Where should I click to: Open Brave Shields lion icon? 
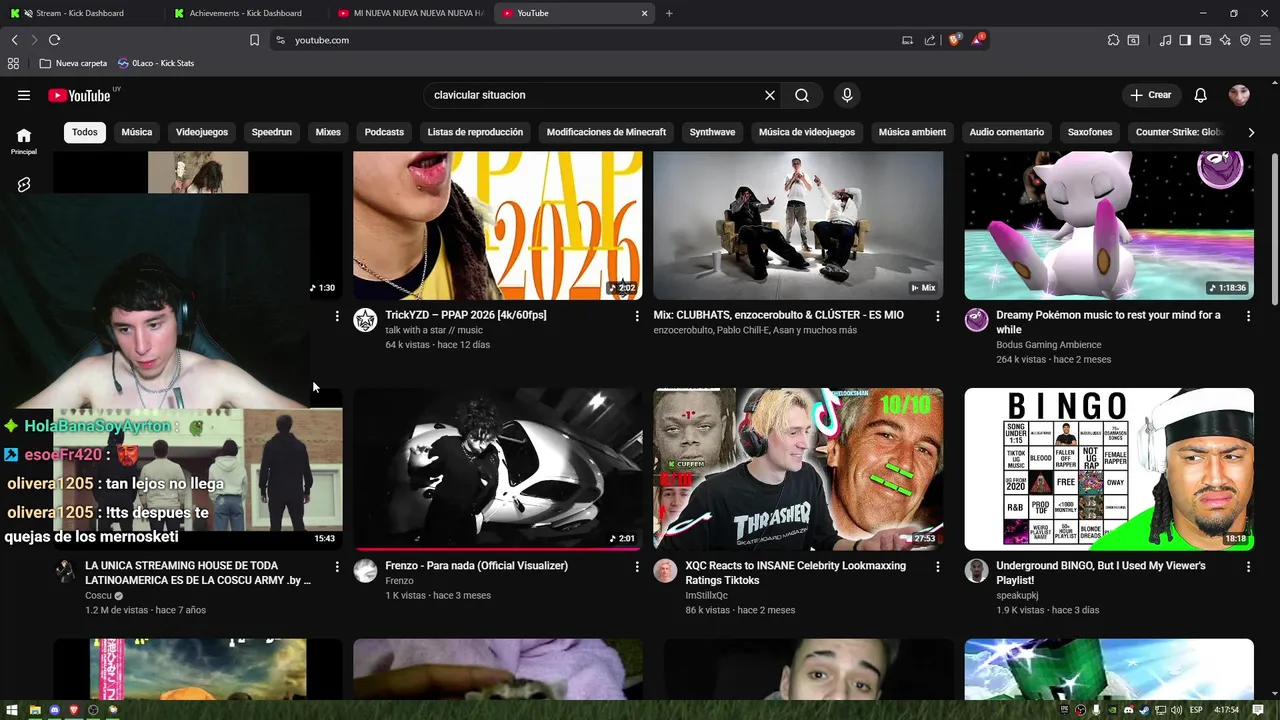pyautogui.click(x=955, y=40)
